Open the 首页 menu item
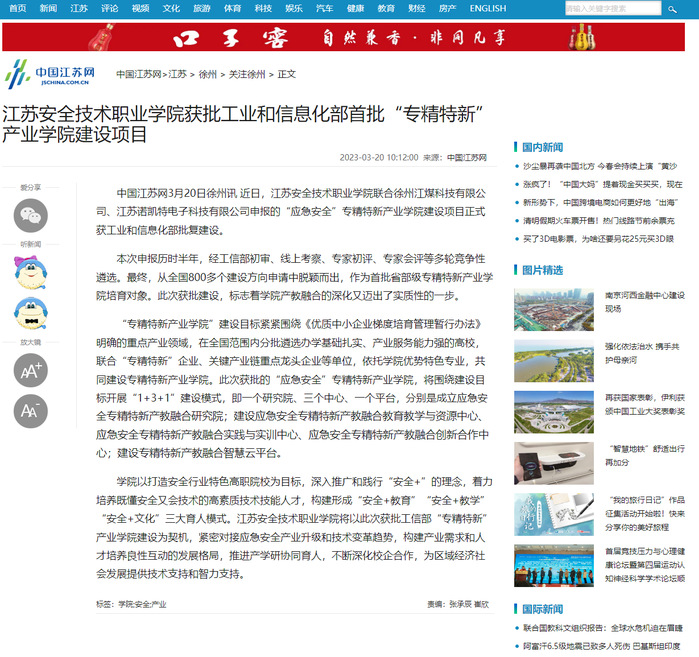 tap(17, 8)
